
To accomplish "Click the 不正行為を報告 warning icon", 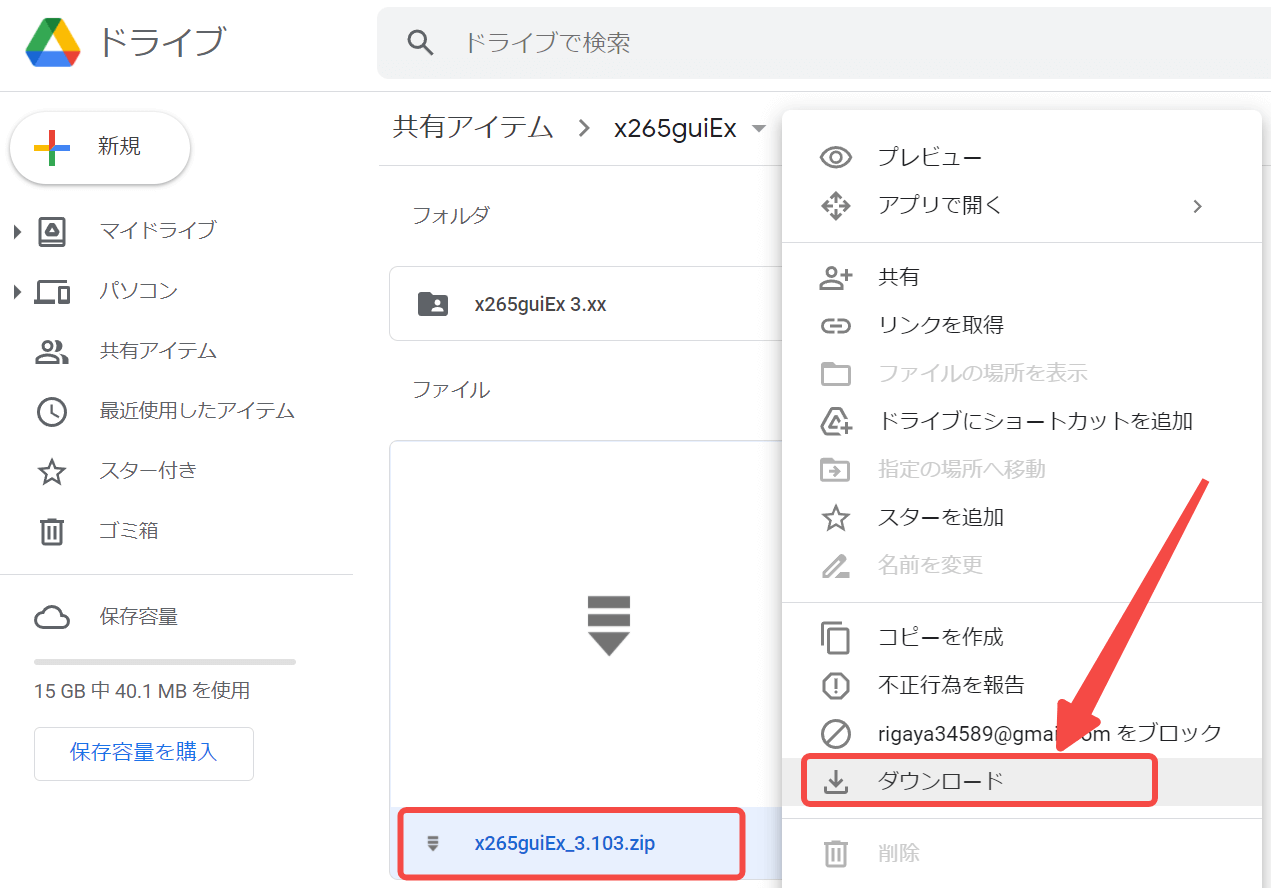I will point(835,686).
